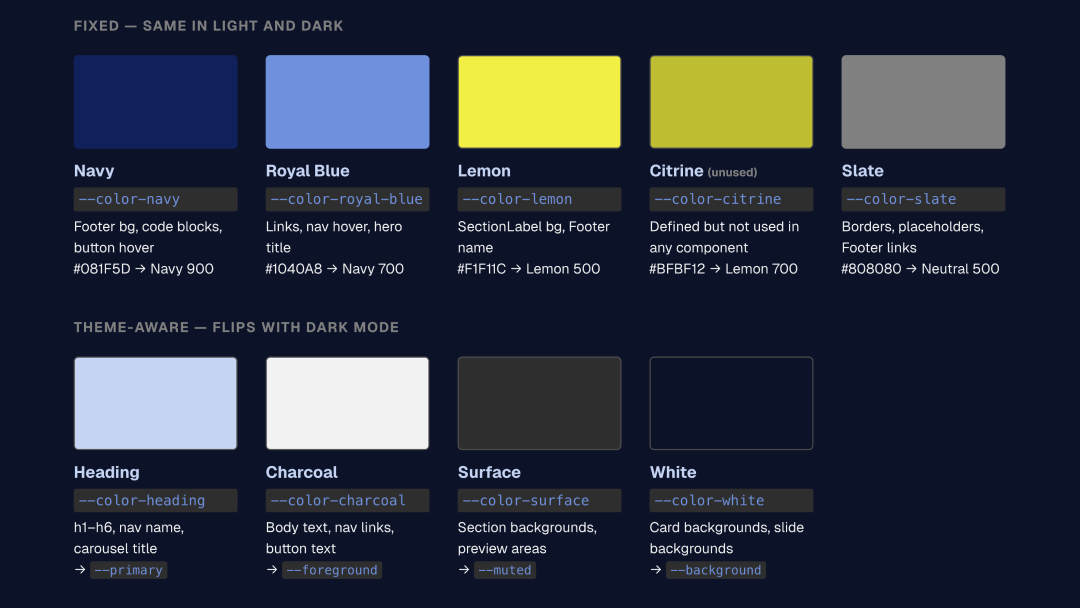Click the White theme-aware swatch

pyautogui.click(x=731, y=403)
